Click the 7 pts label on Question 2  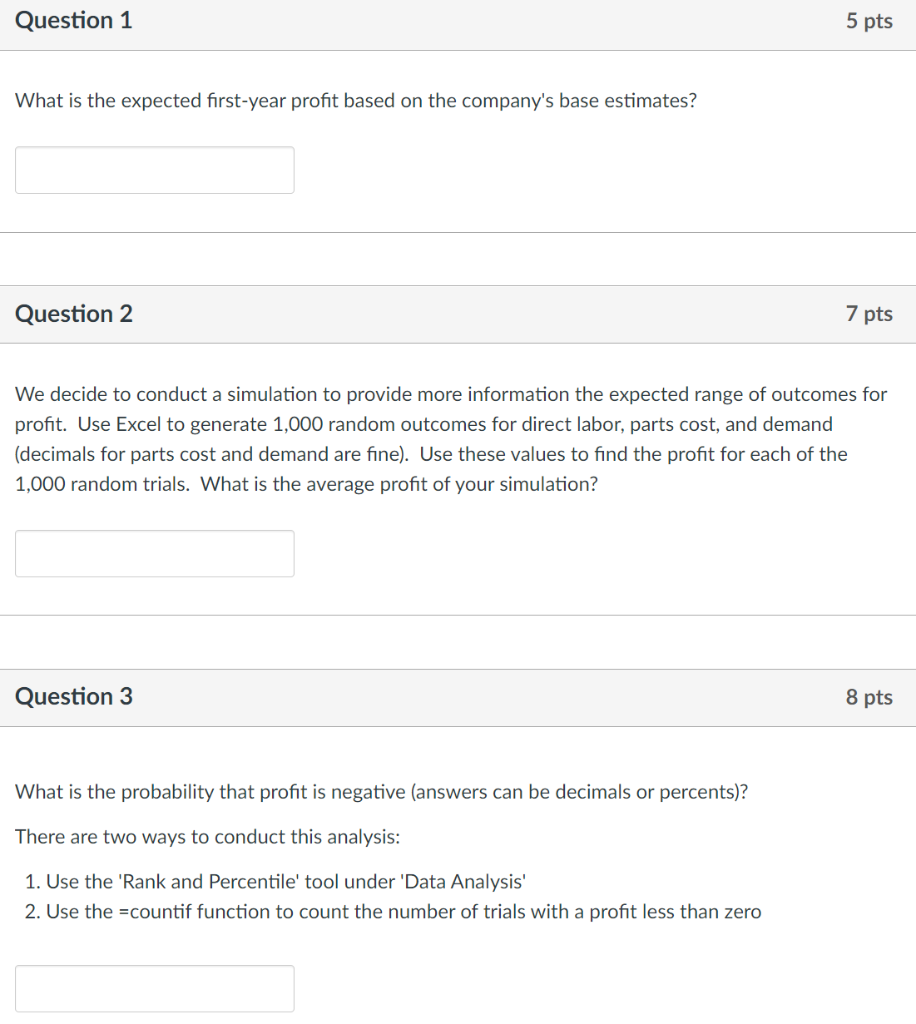[869, 313]
